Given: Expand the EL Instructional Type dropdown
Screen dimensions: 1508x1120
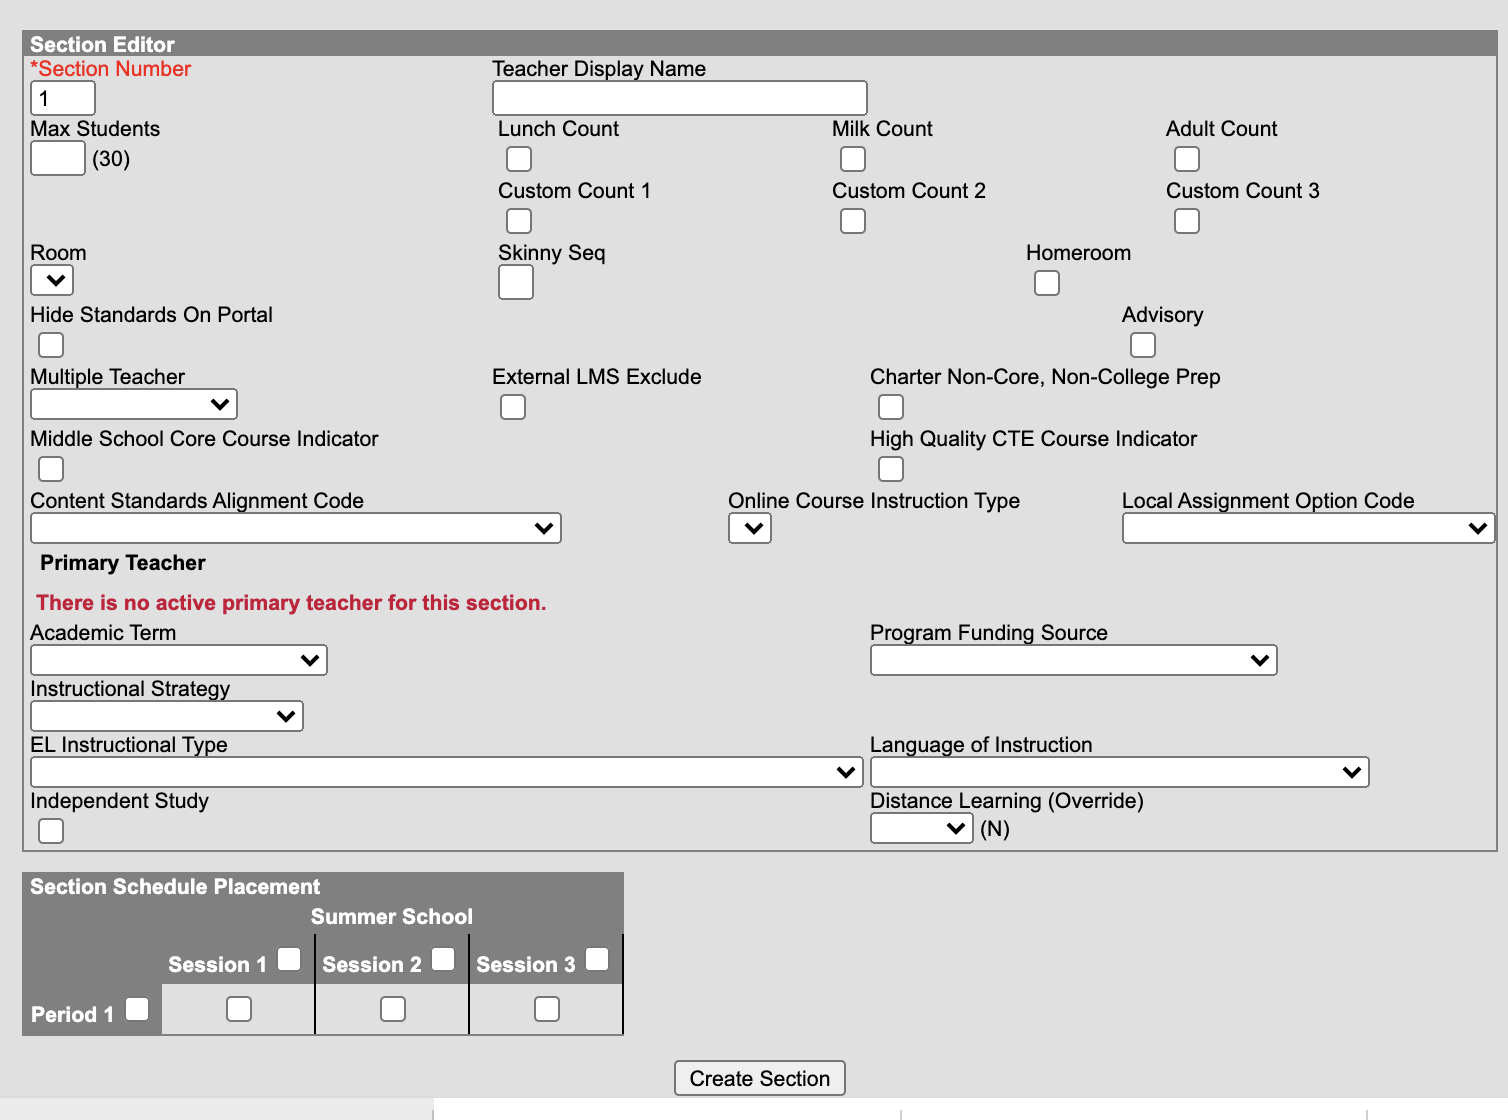Looking at the screenshot, I should (447, 772).
